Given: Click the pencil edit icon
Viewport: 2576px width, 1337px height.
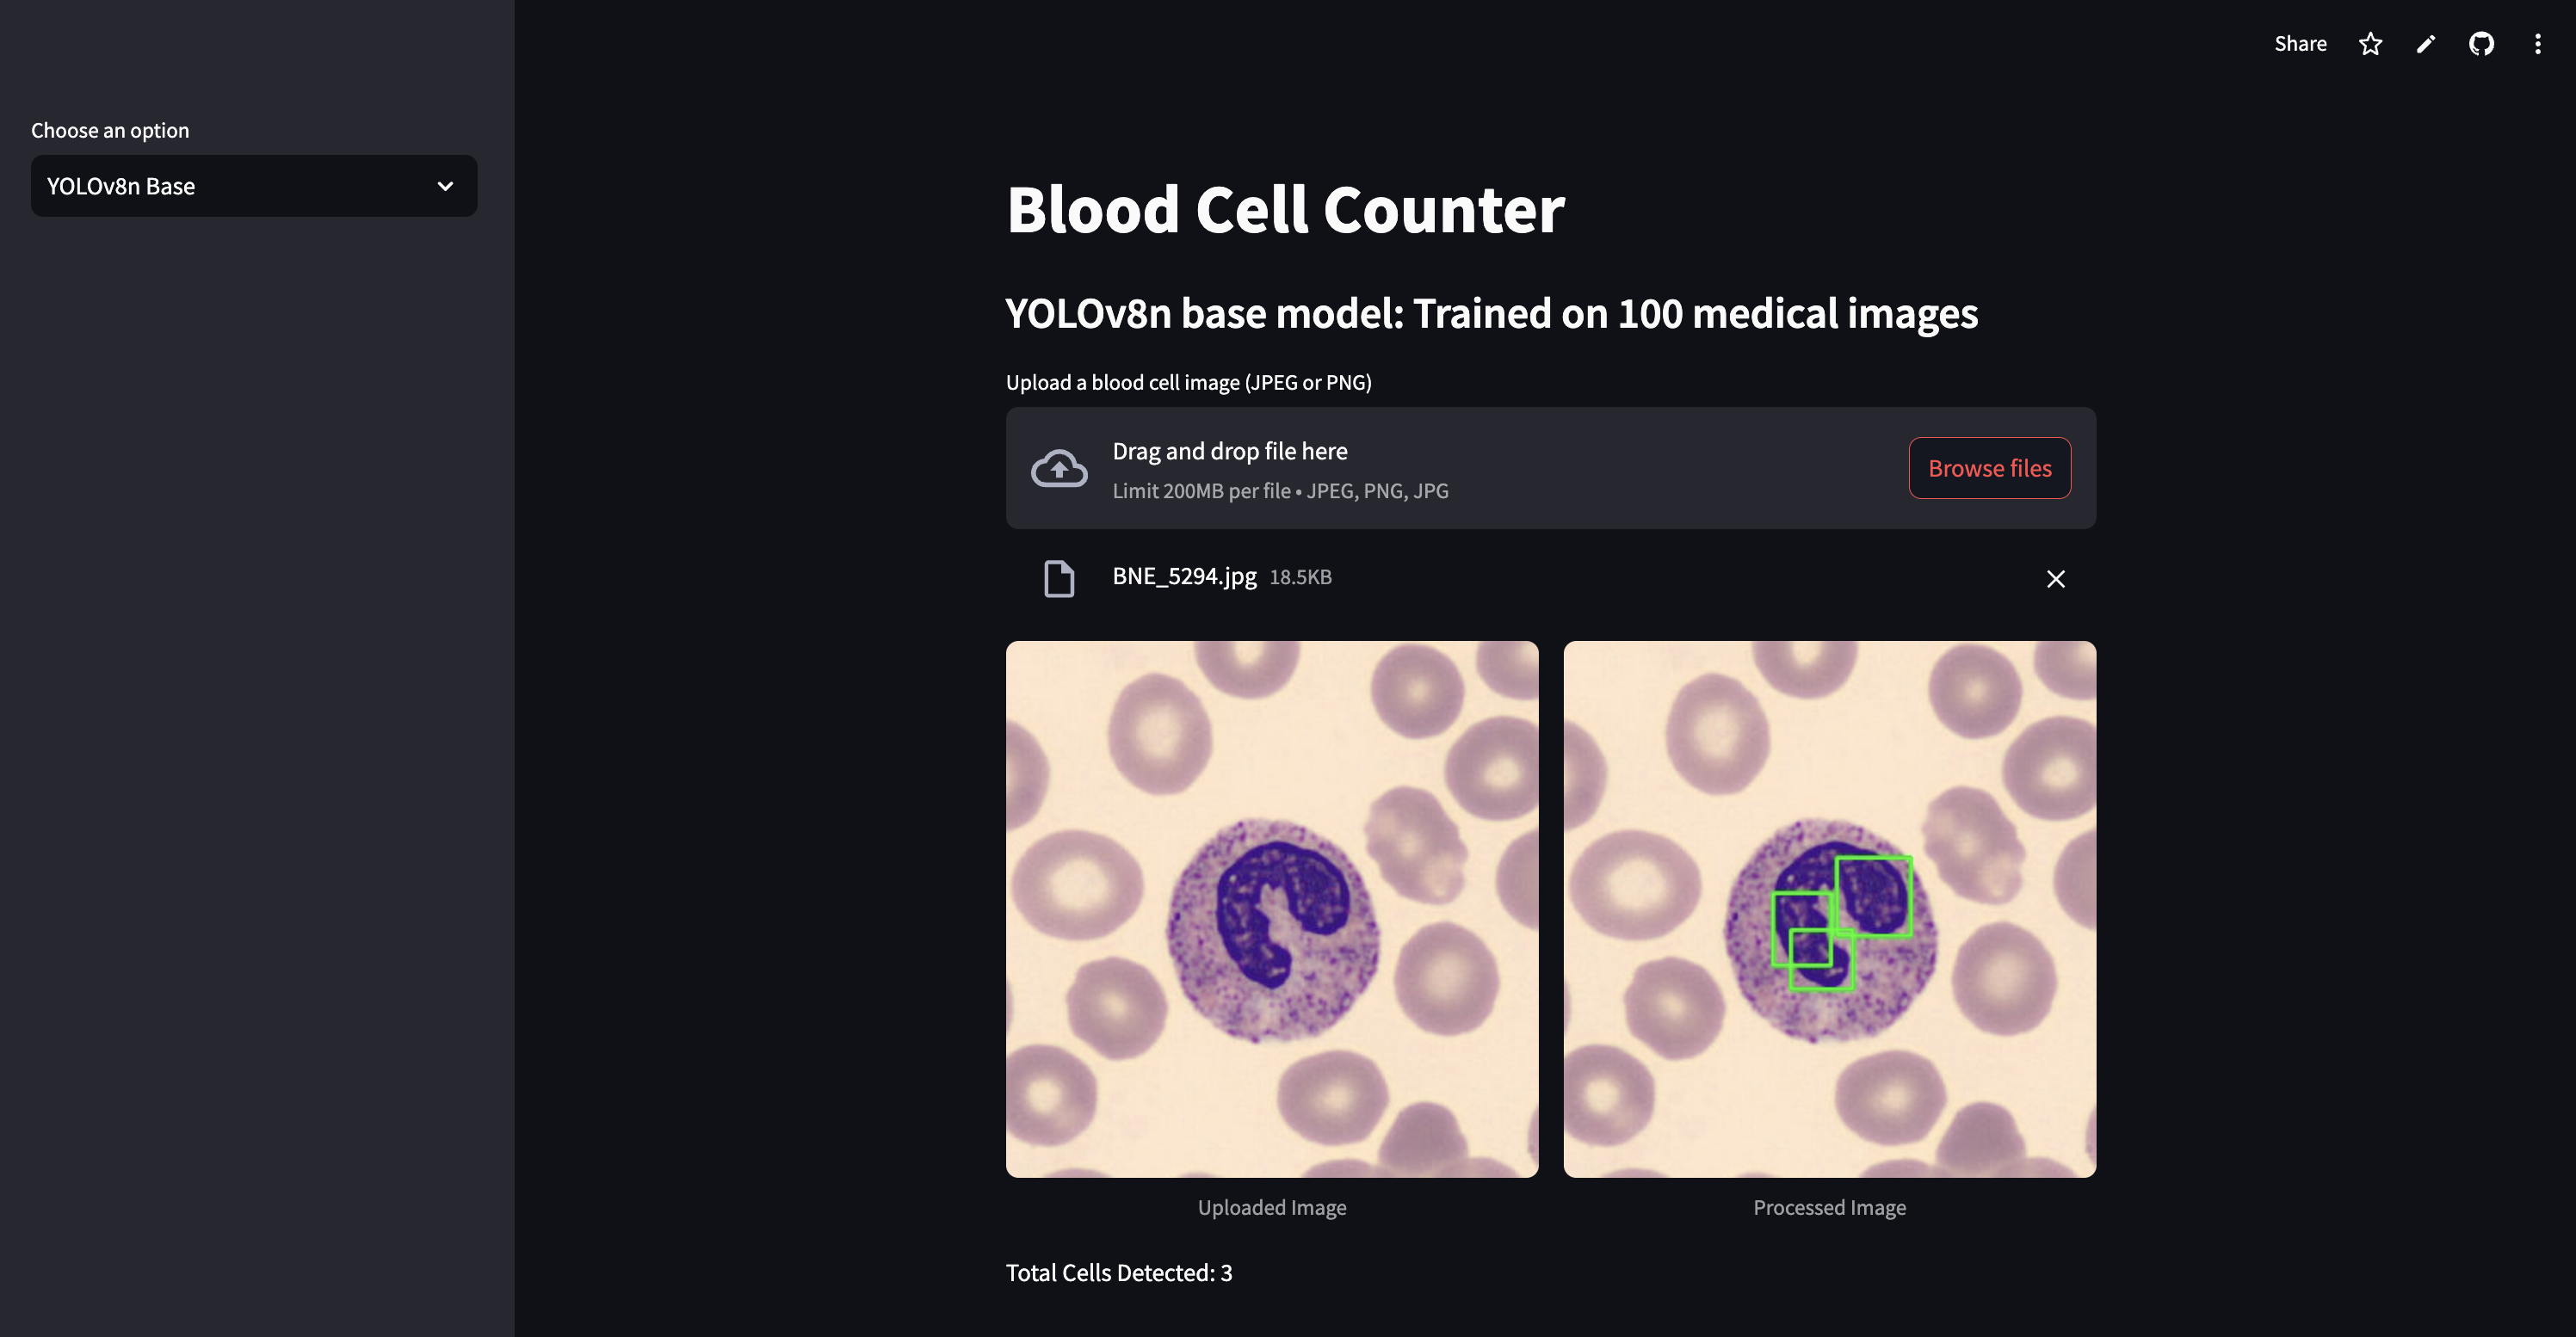Looking at the screenshot, I should (2426, 44).
